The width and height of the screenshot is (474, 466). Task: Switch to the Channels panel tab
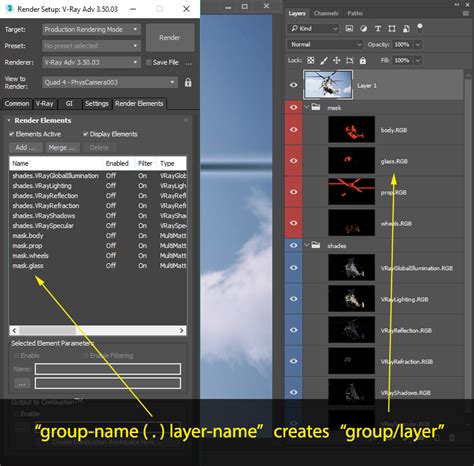click(326, 13)
